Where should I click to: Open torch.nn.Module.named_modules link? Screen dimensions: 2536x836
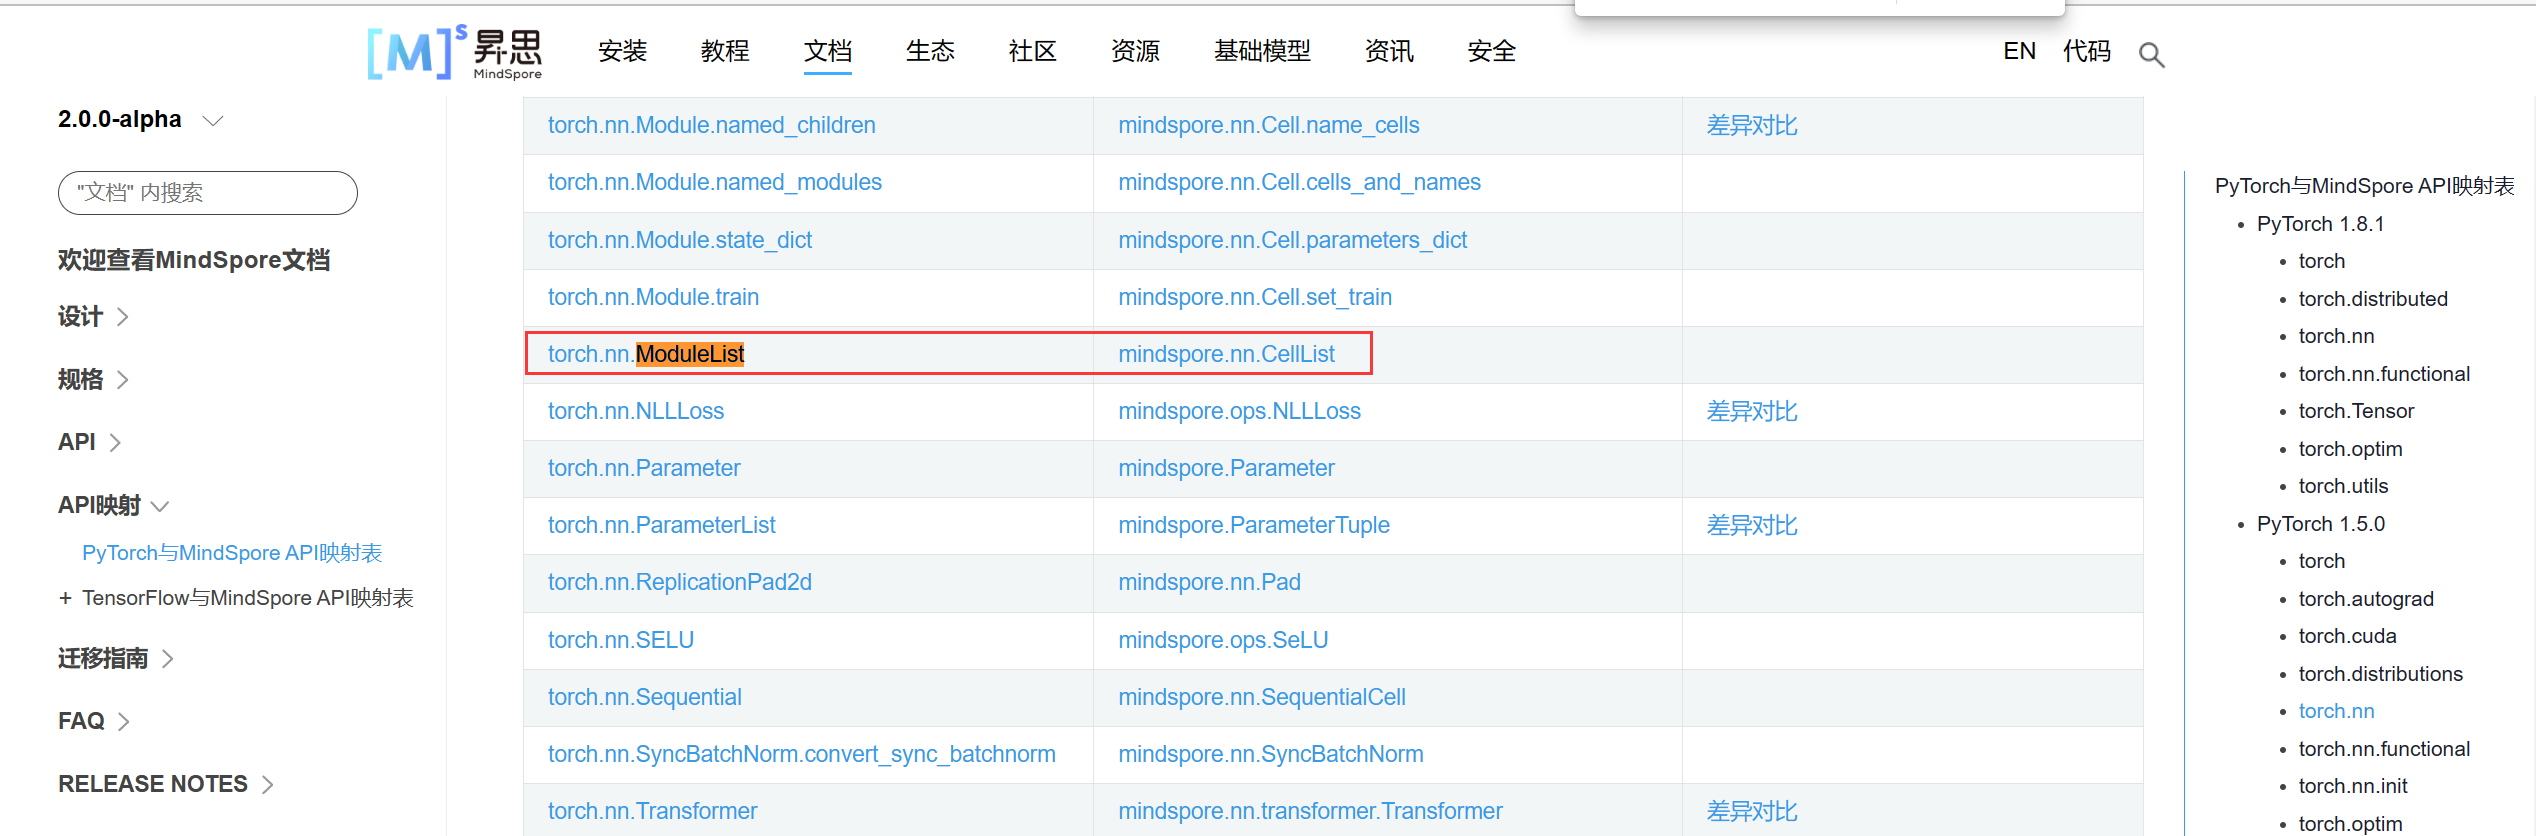click(x=715, y=182)
